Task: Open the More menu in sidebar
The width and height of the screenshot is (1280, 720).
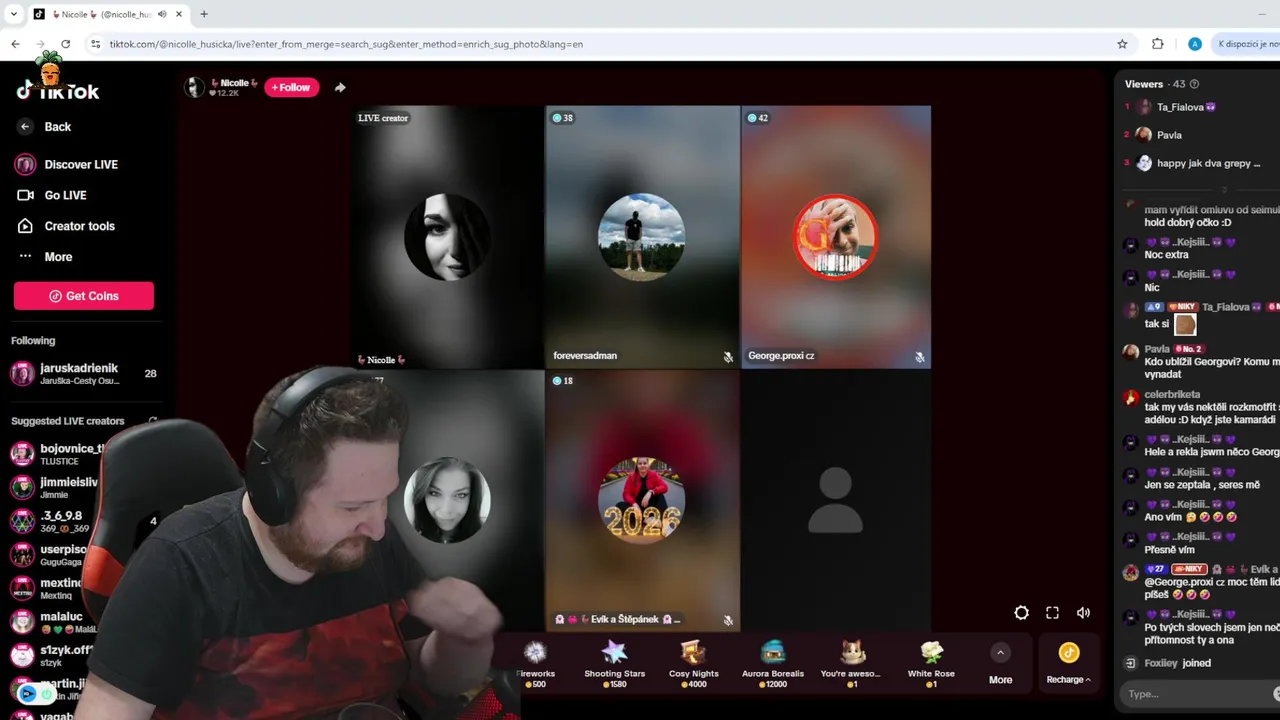Action: 46,257
